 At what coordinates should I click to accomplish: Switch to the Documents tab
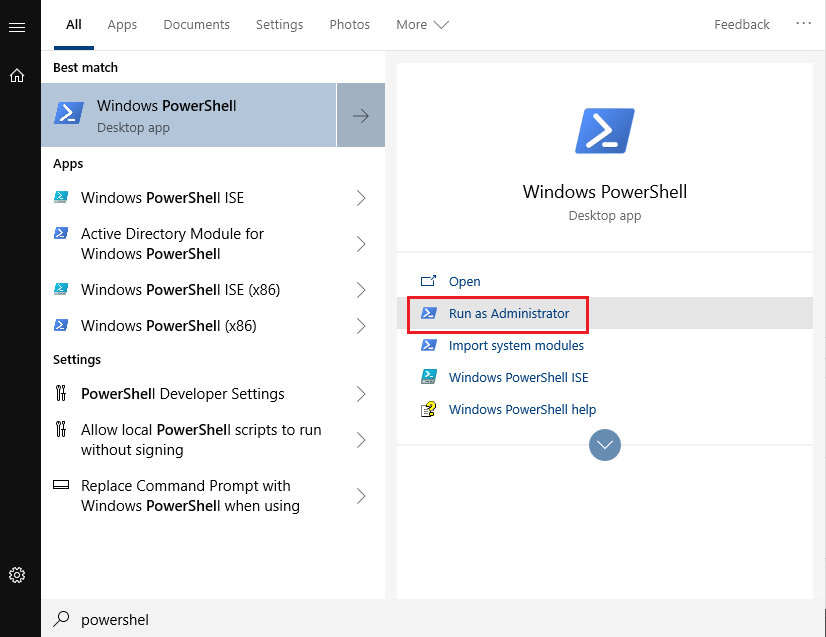(196, 25)
